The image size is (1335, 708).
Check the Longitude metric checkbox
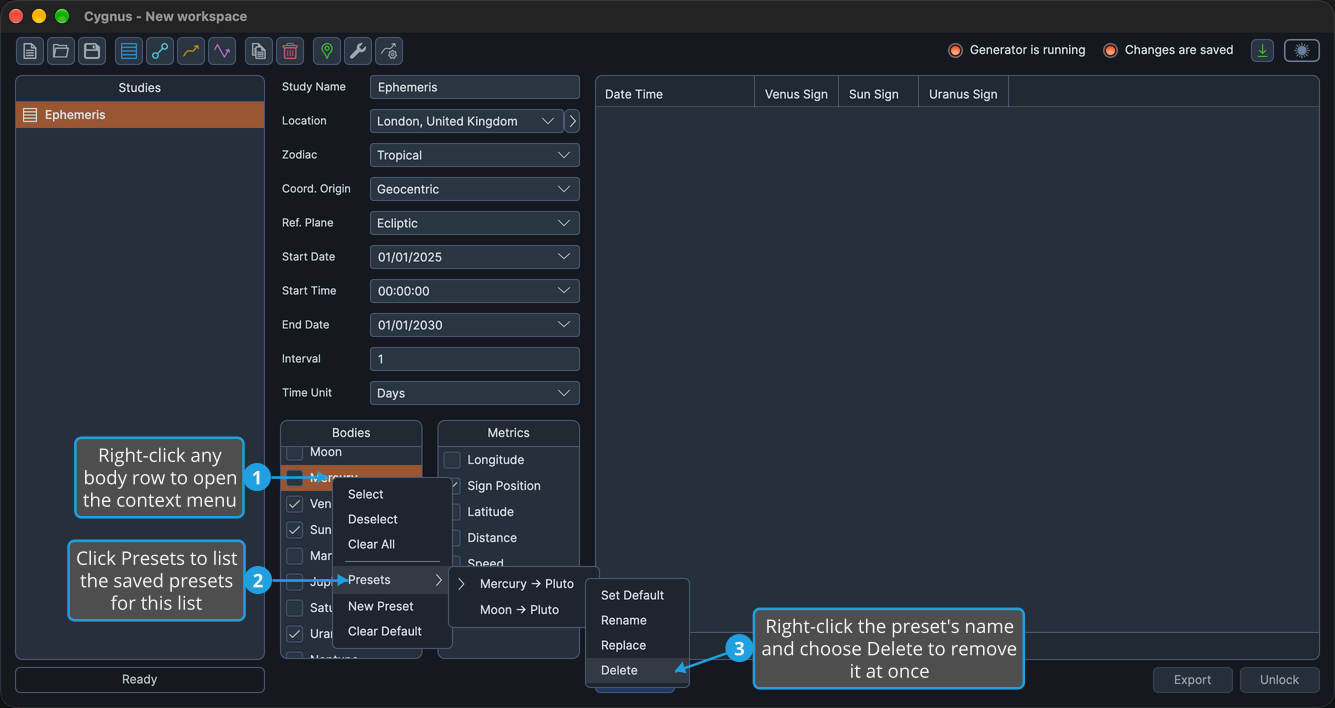(x=452, y=460)
